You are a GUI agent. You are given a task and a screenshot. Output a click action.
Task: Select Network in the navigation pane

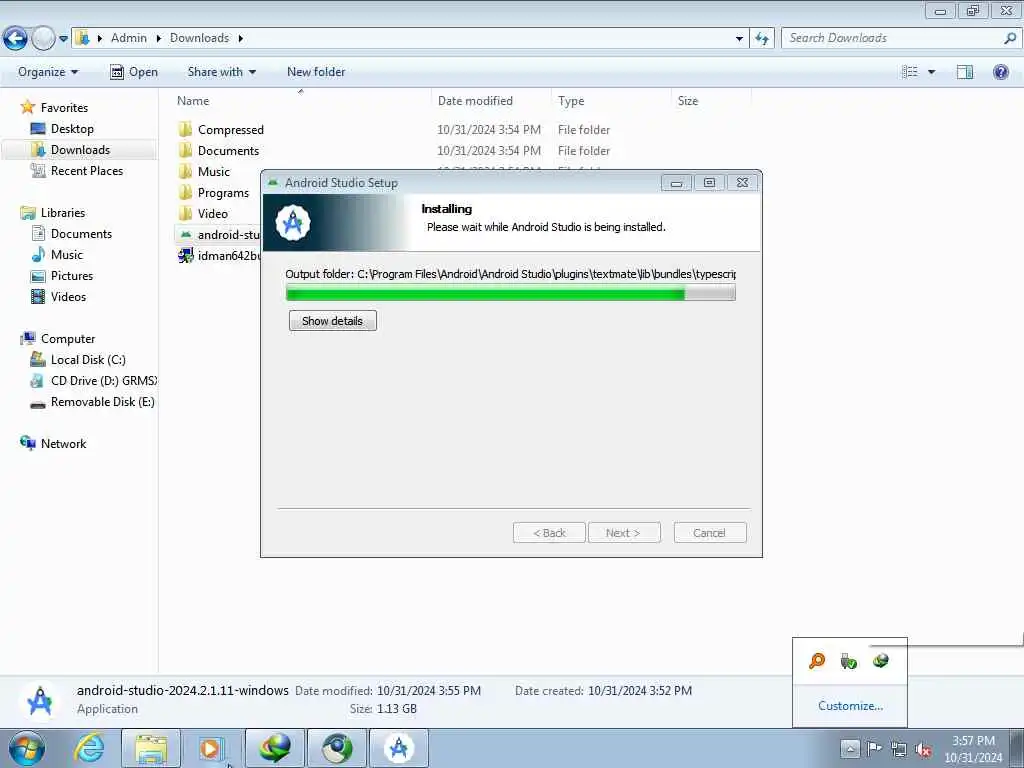[54, 443]
